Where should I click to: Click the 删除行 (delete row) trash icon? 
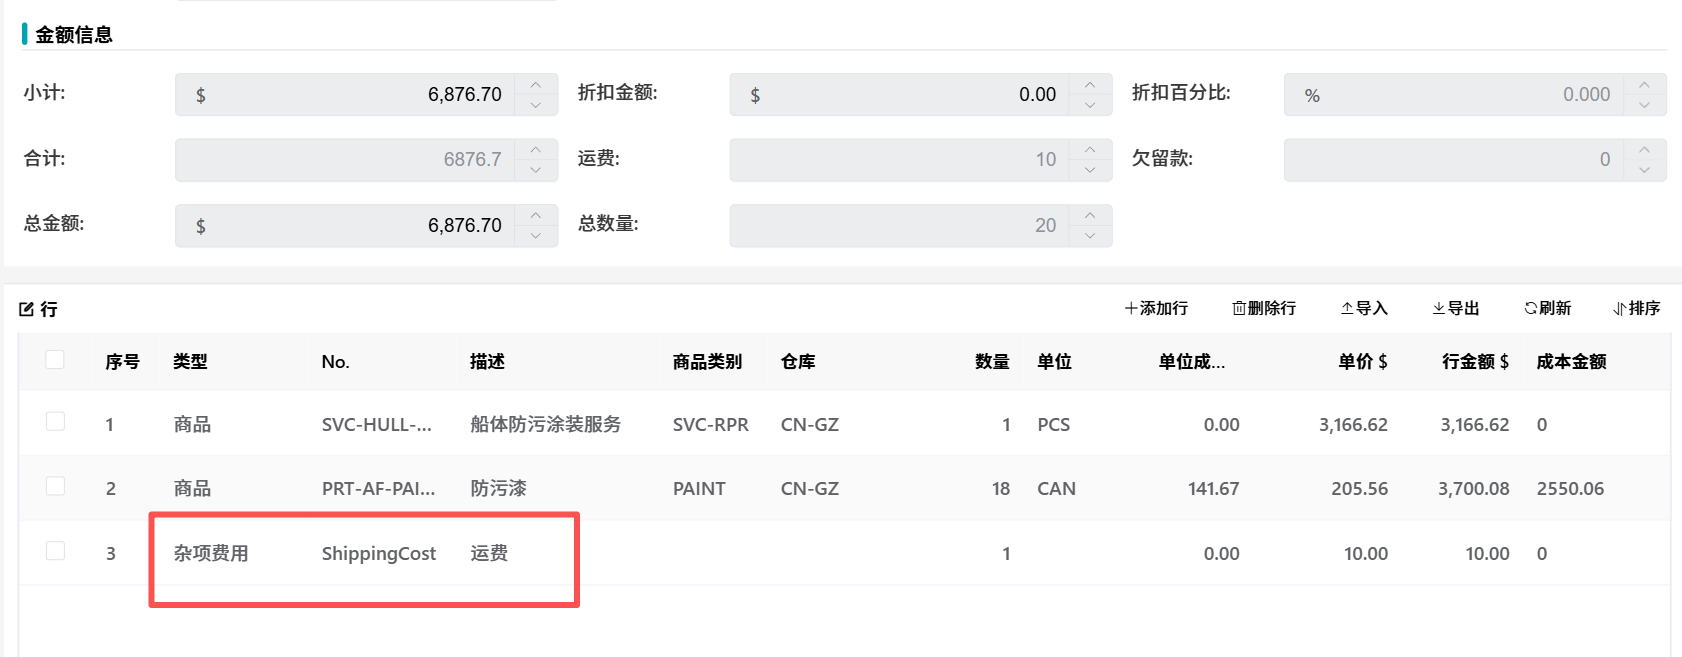1239,309
